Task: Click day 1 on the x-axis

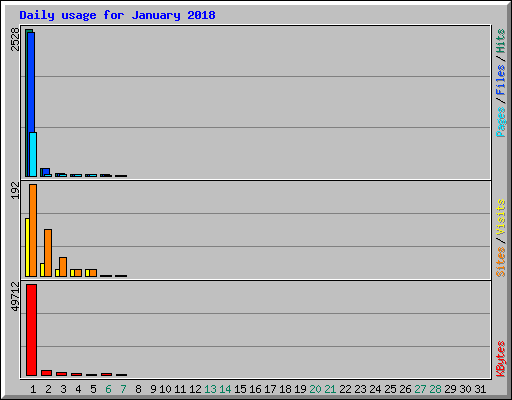Action: pyautogui.click(x=33, y=389)
